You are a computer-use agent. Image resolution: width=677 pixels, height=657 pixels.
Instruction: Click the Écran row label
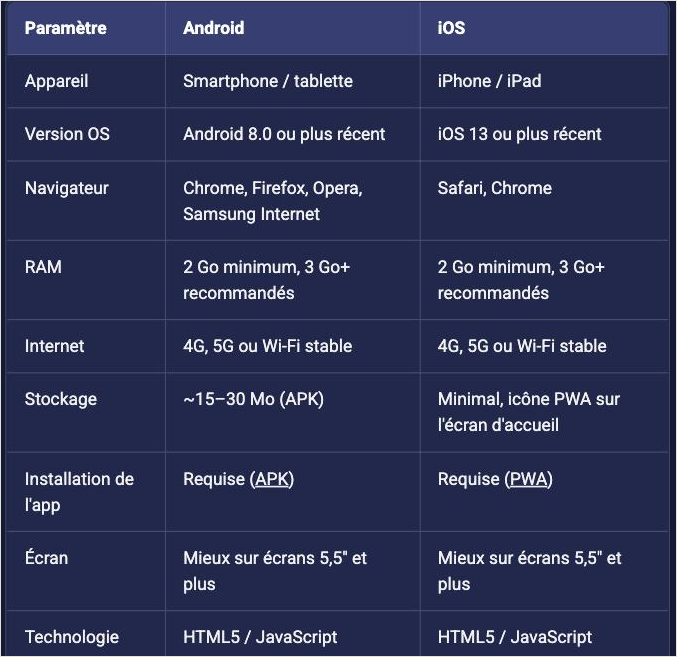[x=47, y=557]
